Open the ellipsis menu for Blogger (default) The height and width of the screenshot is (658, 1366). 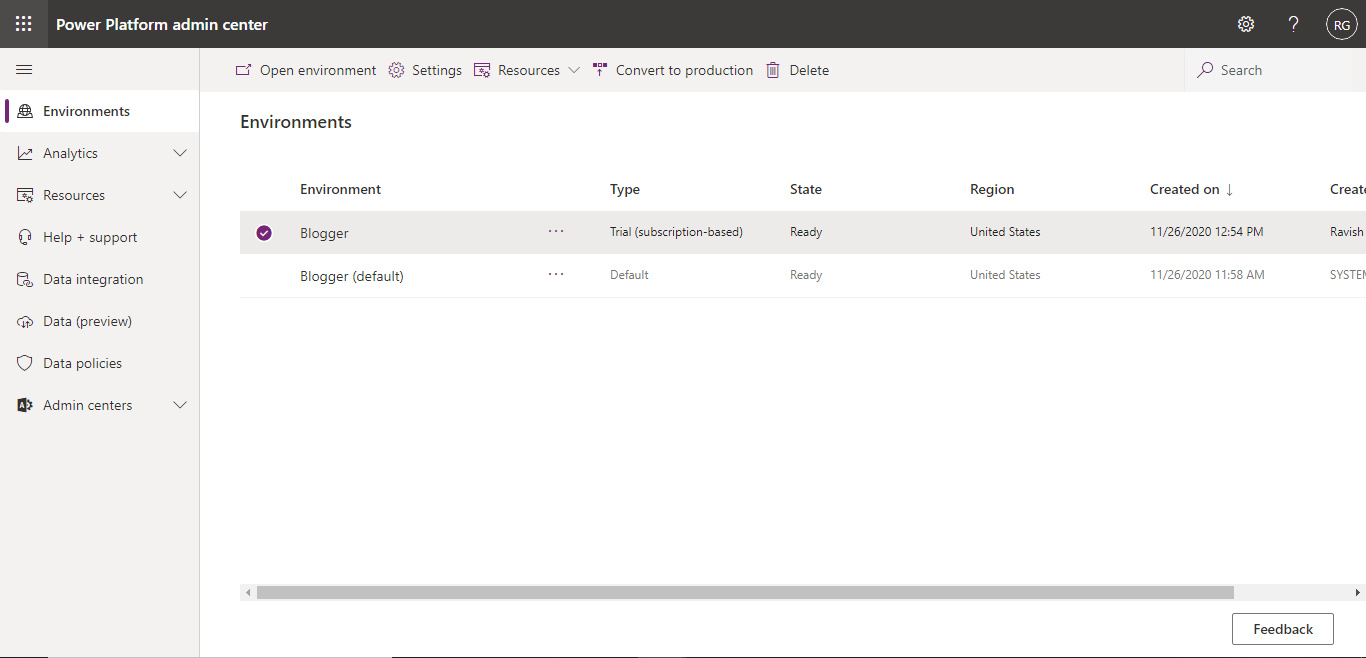[x=556, y=274]
